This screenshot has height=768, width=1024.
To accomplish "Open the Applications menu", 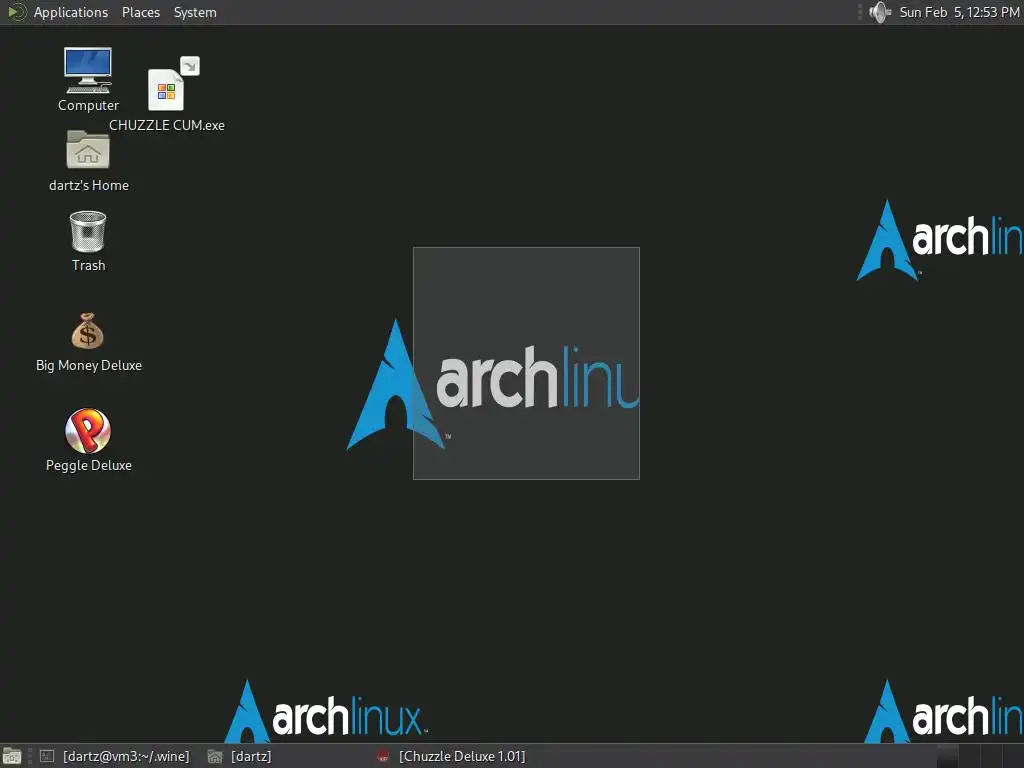I will pyautogui.click(x=71, y=12).
